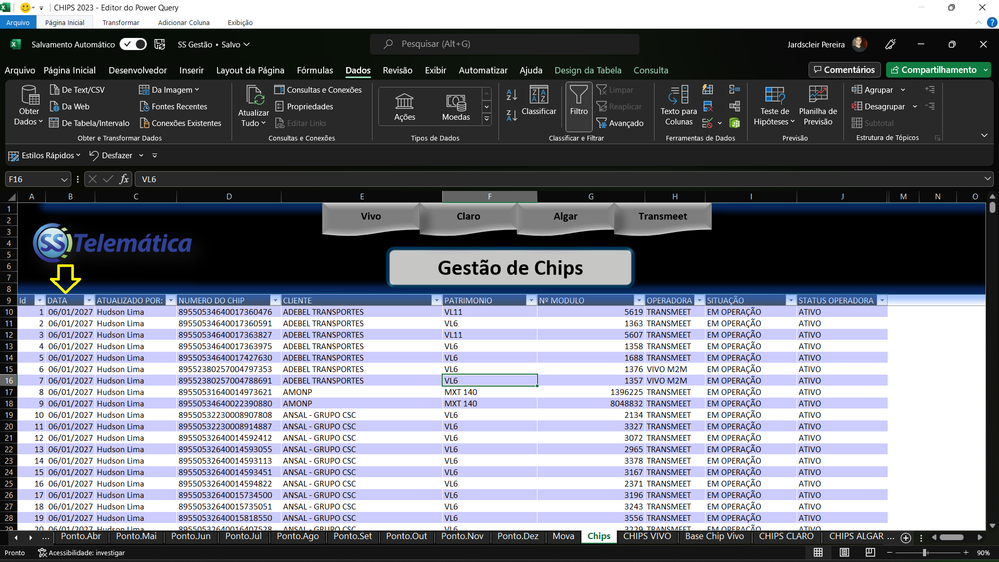Click zoom out minus button
Image resolution: width=999 pixels, height=562 pixels.
(x=889, y=552)
